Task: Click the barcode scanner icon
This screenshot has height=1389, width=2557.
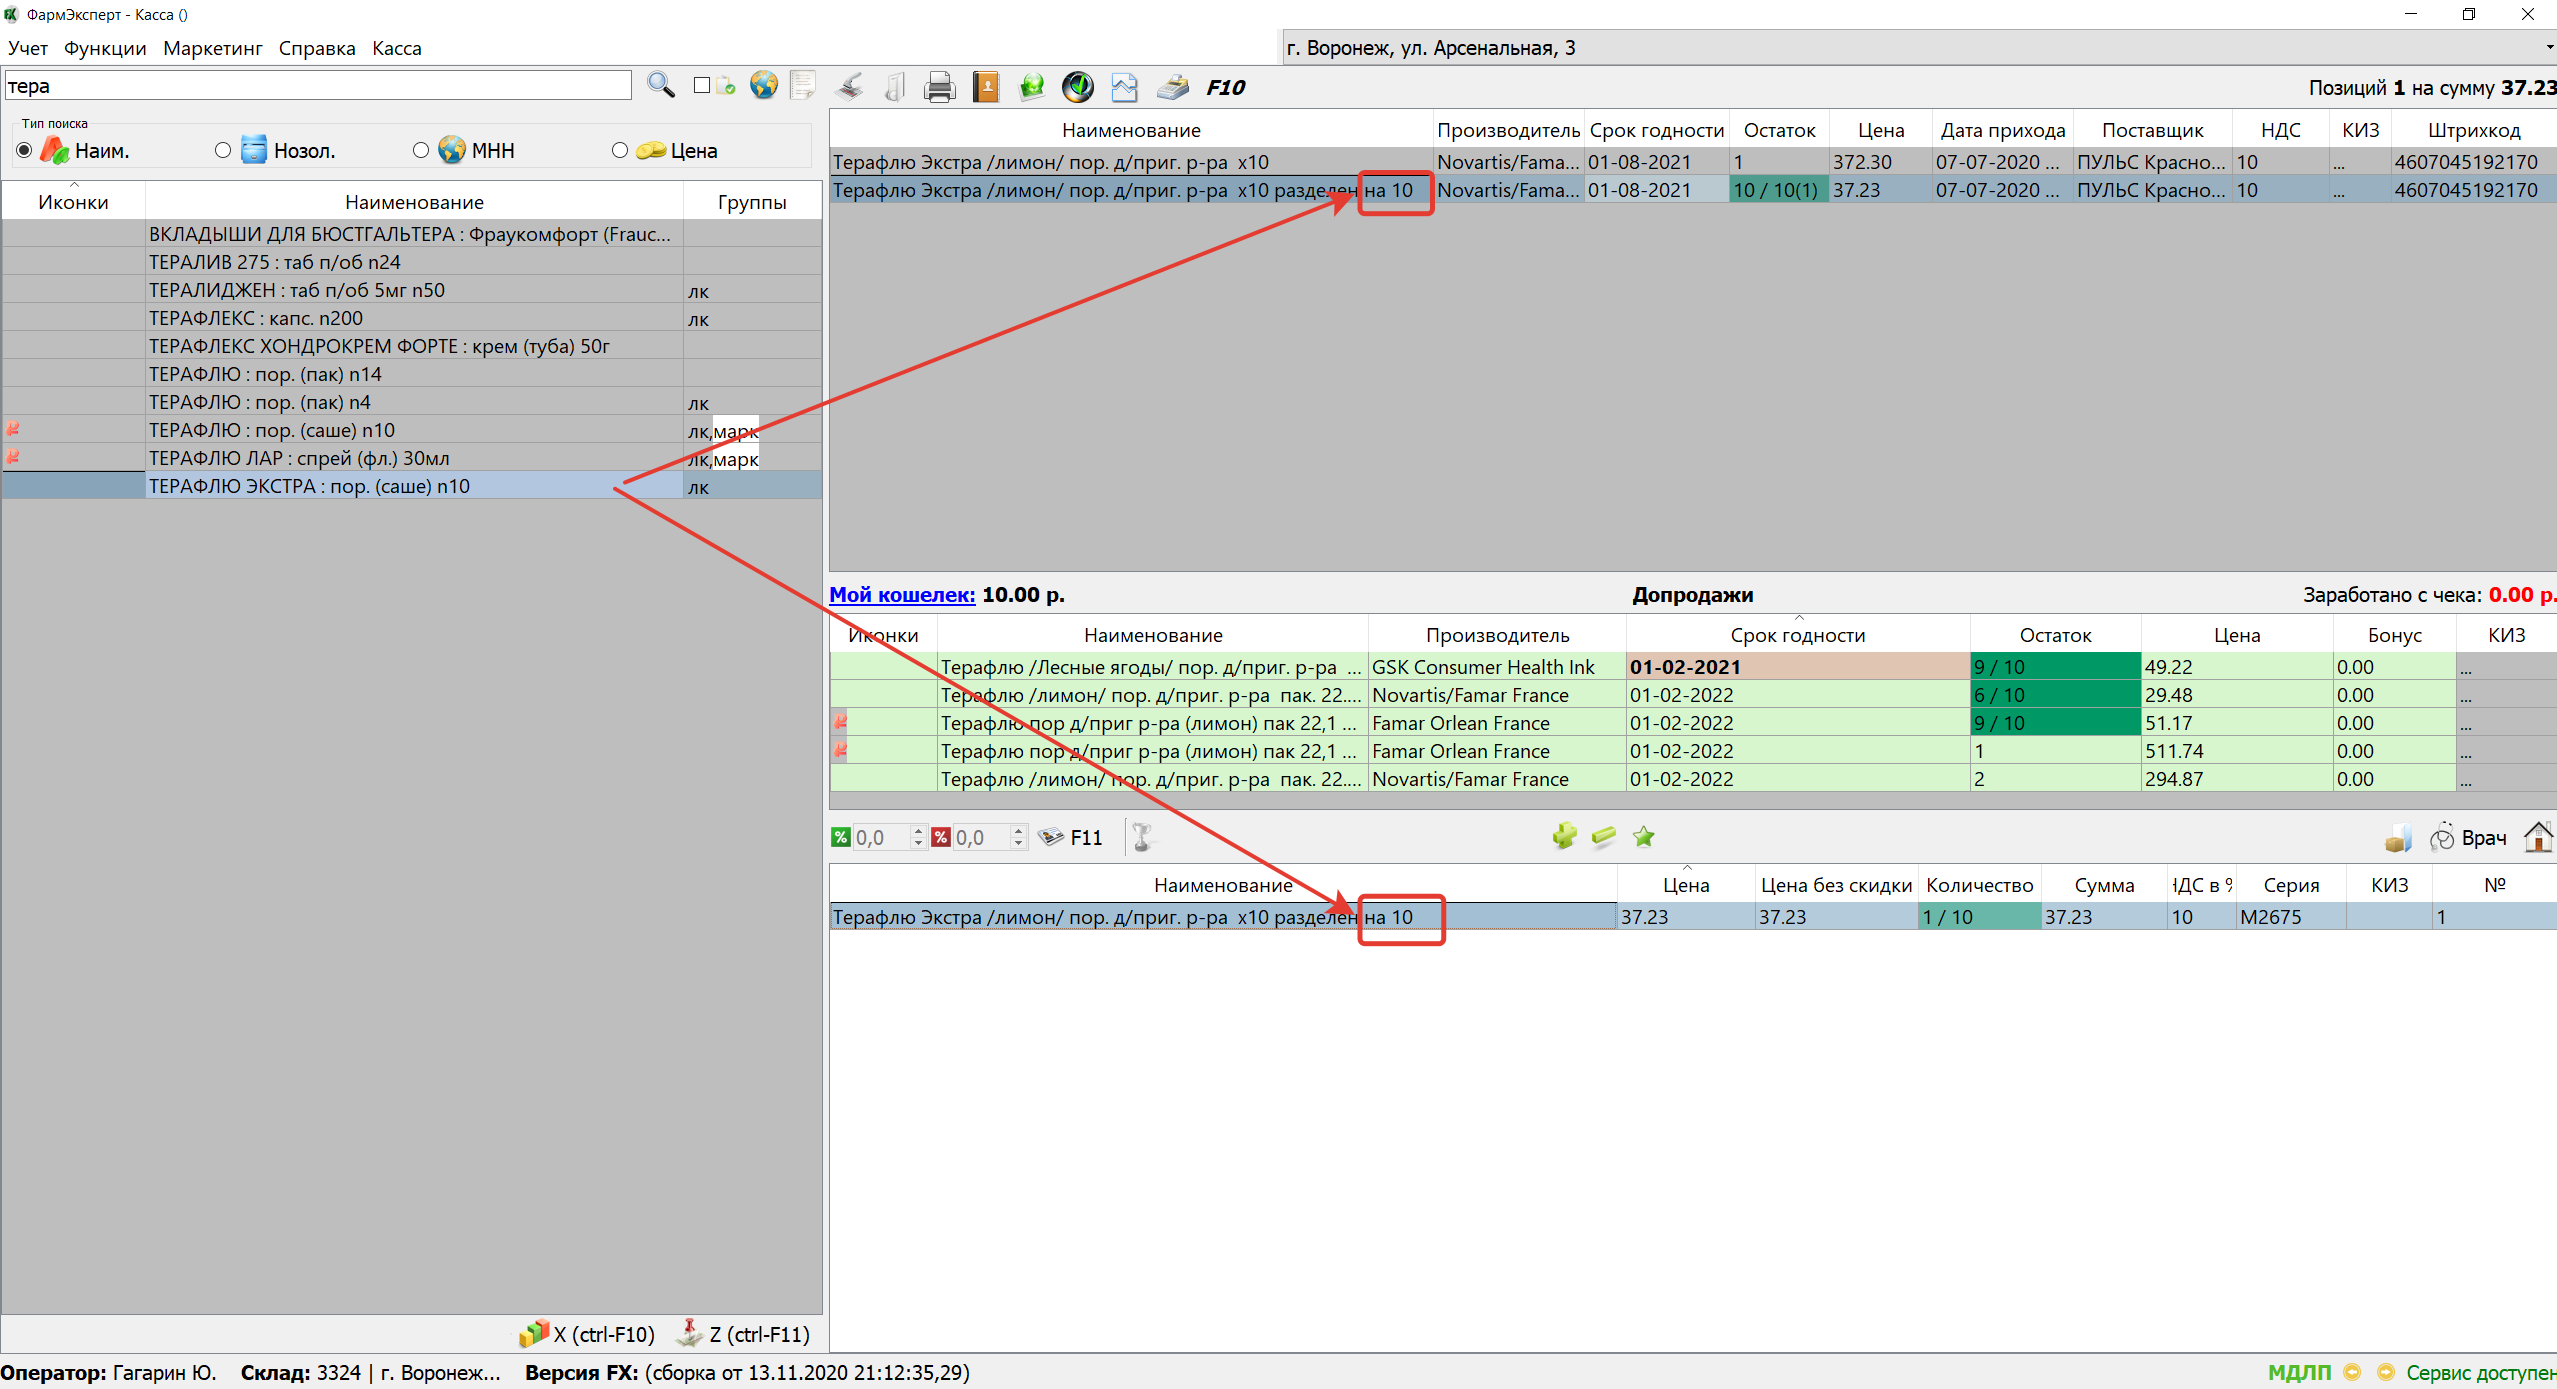Action: tap(850, 88)
